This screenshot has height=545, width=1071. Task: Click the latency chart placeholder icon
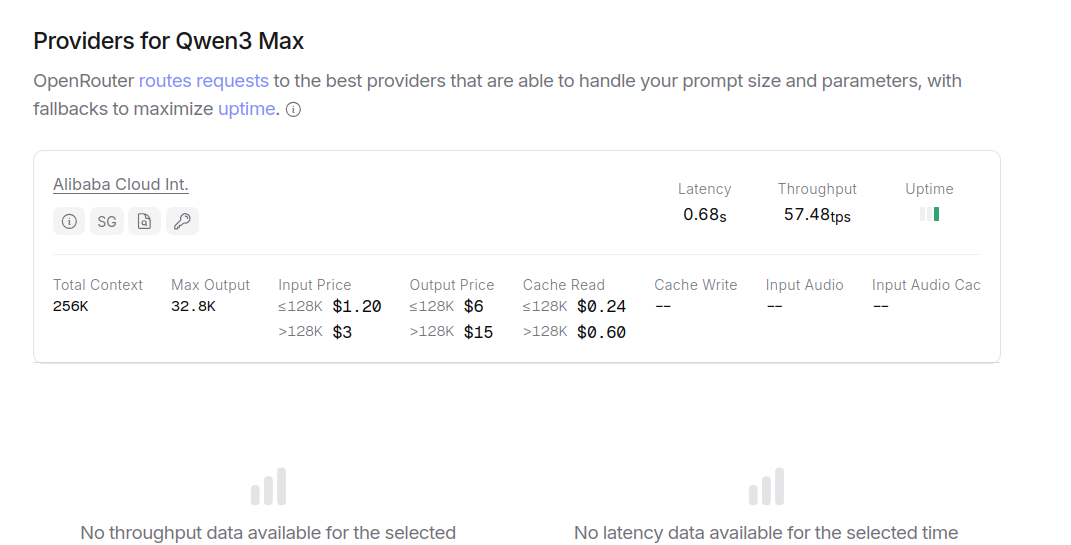click(x=766, y=487)
